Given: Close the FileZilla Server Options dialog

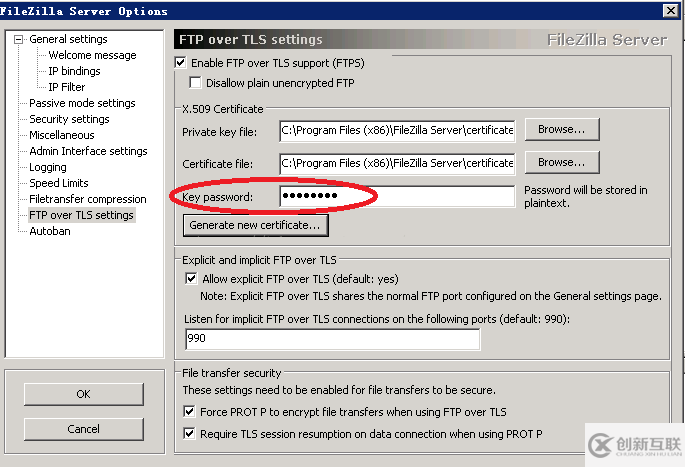Looking at the screenshot, I should (x=669, y=11).
